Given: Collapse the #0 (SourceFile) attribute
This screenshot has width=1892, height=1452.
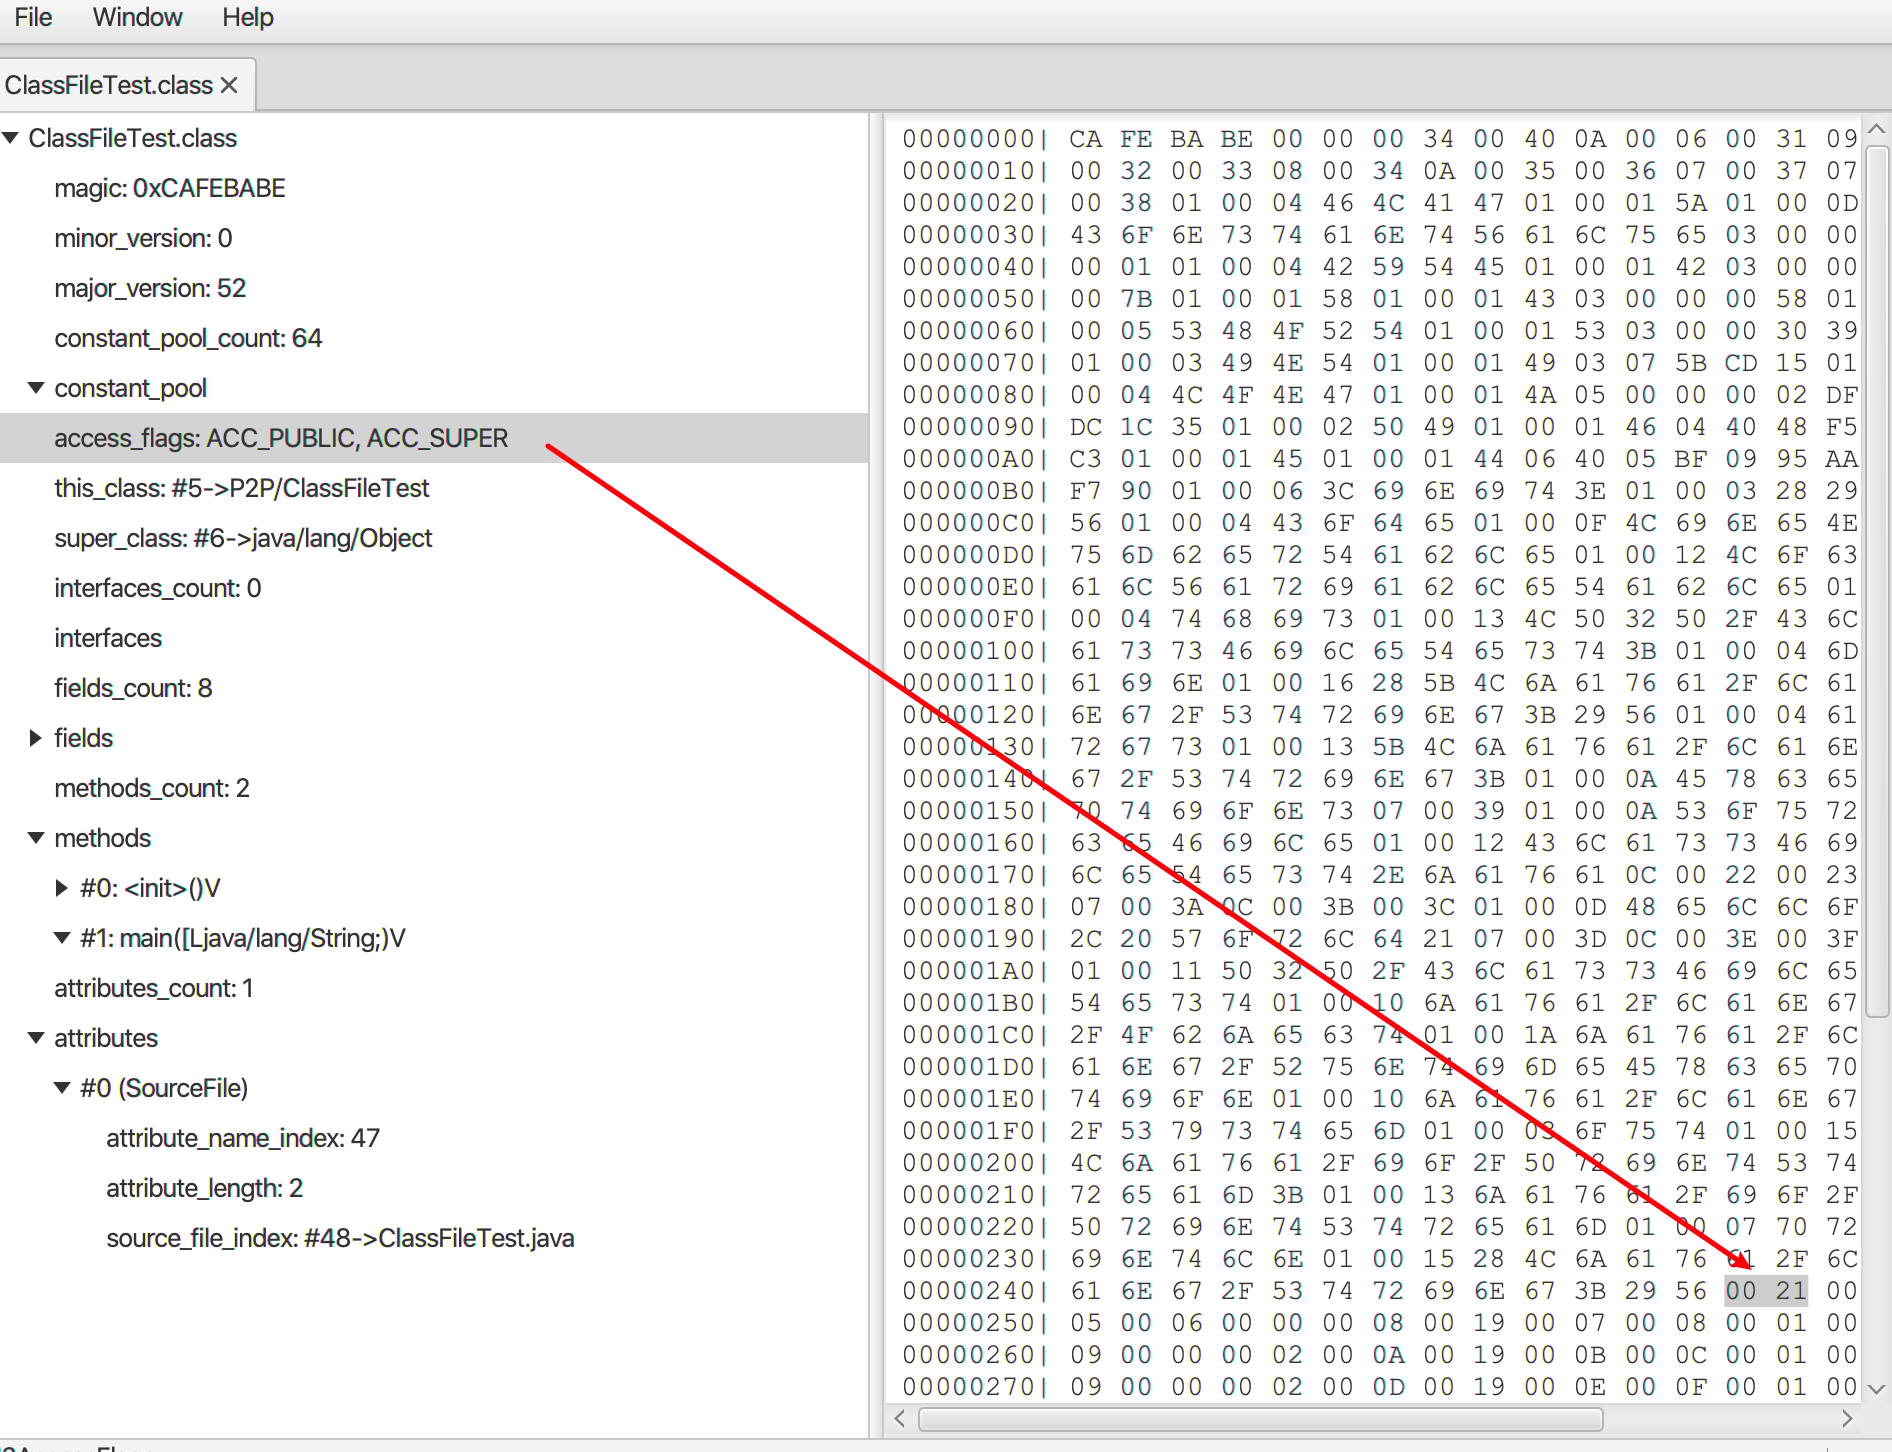Looking at the screenshot, I should tap(62, 1088).
